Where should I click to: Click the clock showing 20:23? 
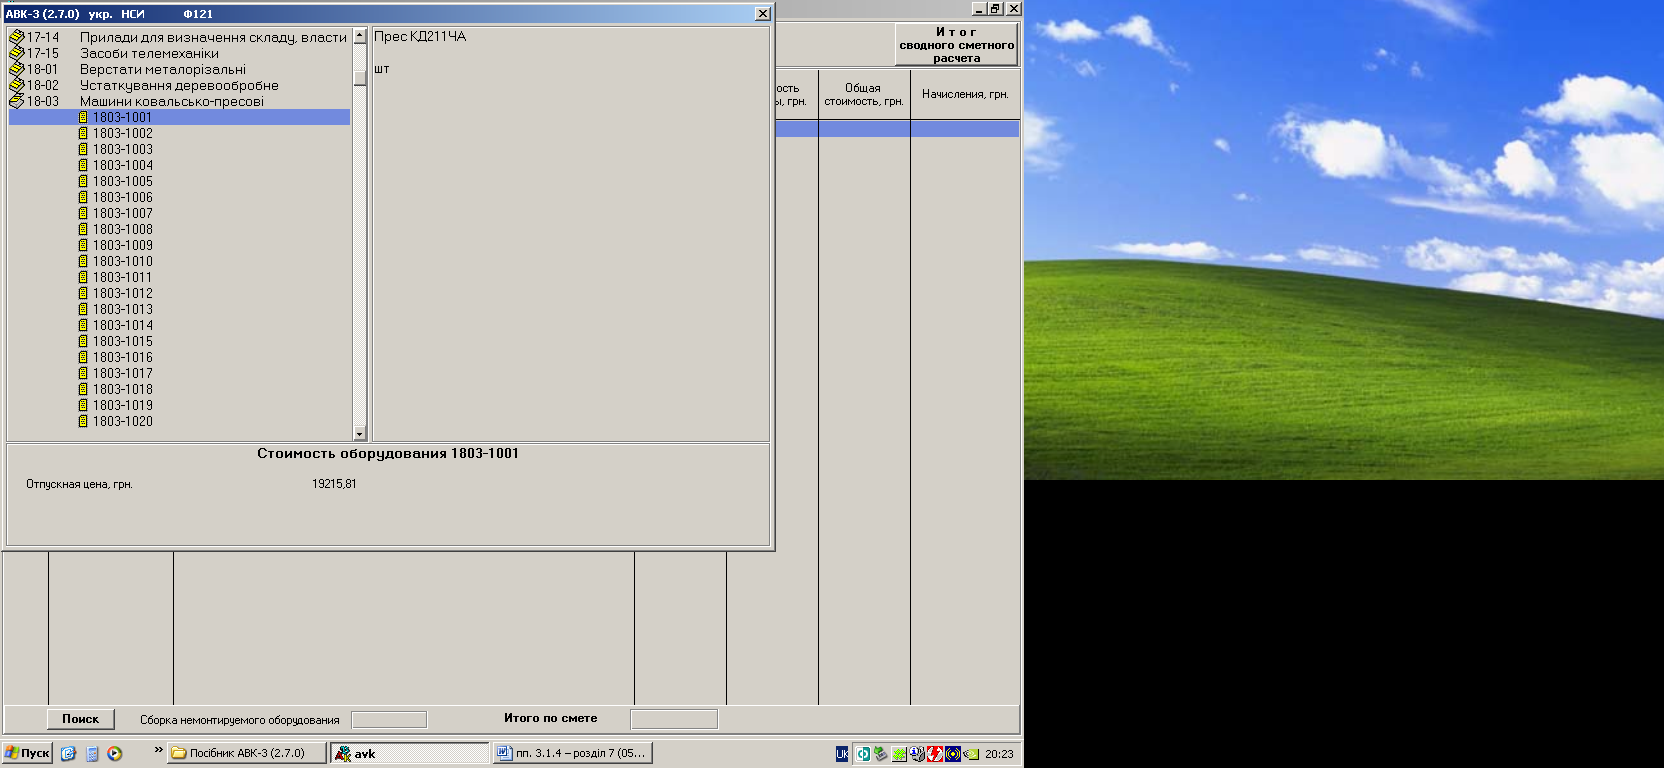[x=999, y=754]
